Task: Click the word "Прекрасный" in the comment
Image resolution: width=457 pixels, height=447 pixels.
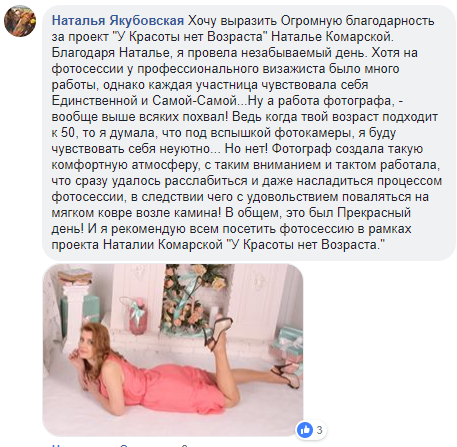Action: [374, 213]
